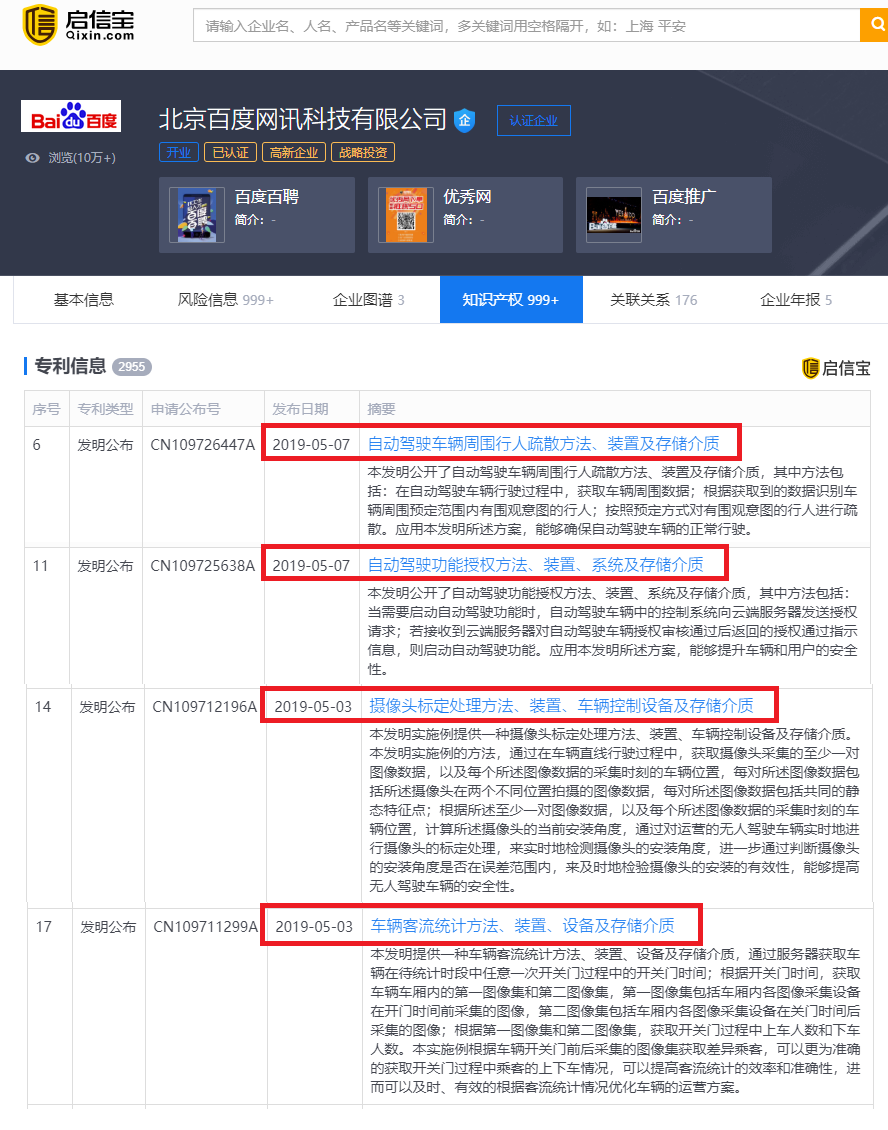
Task: Click the 优秀网 product name
Action: pos(468,197)
